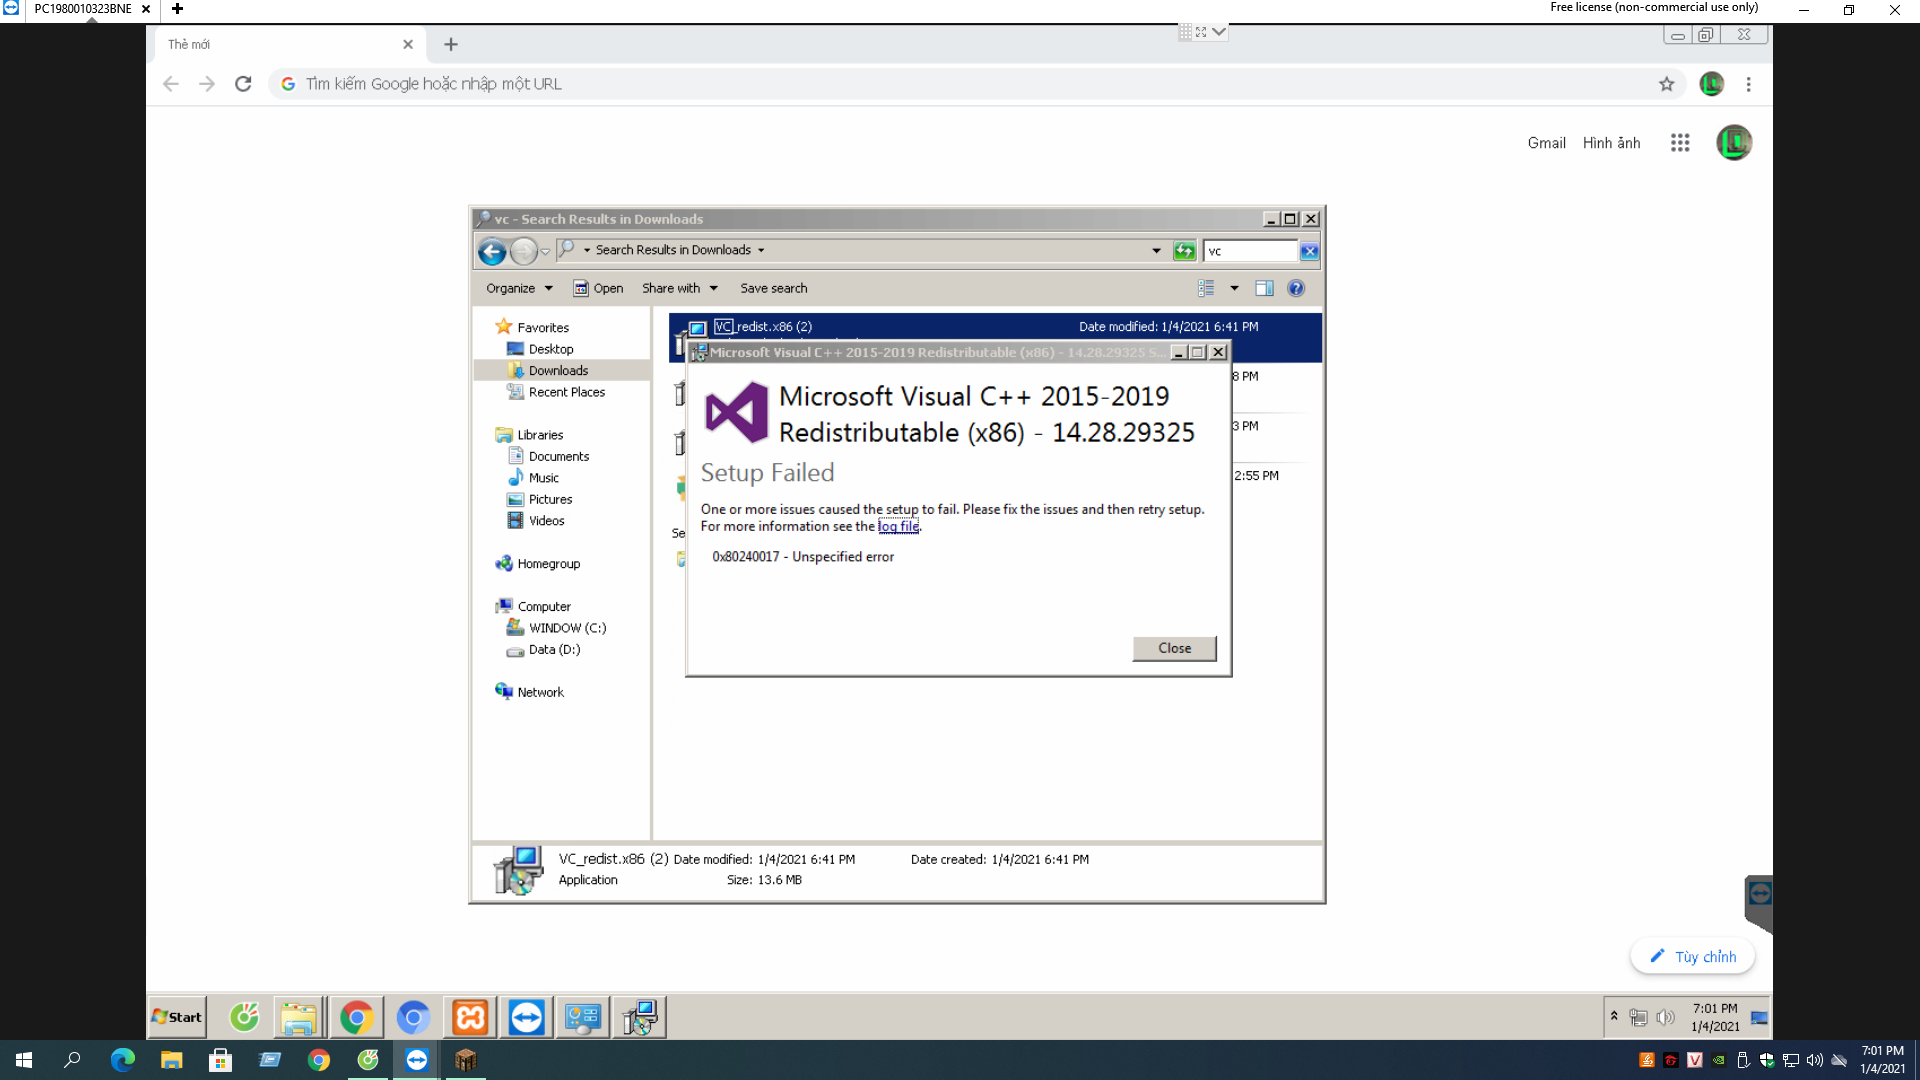Click Chrome reload page button
The height and width of the screenshot is (1080, 1920).
pyautogui.click(x=243, y=84)
